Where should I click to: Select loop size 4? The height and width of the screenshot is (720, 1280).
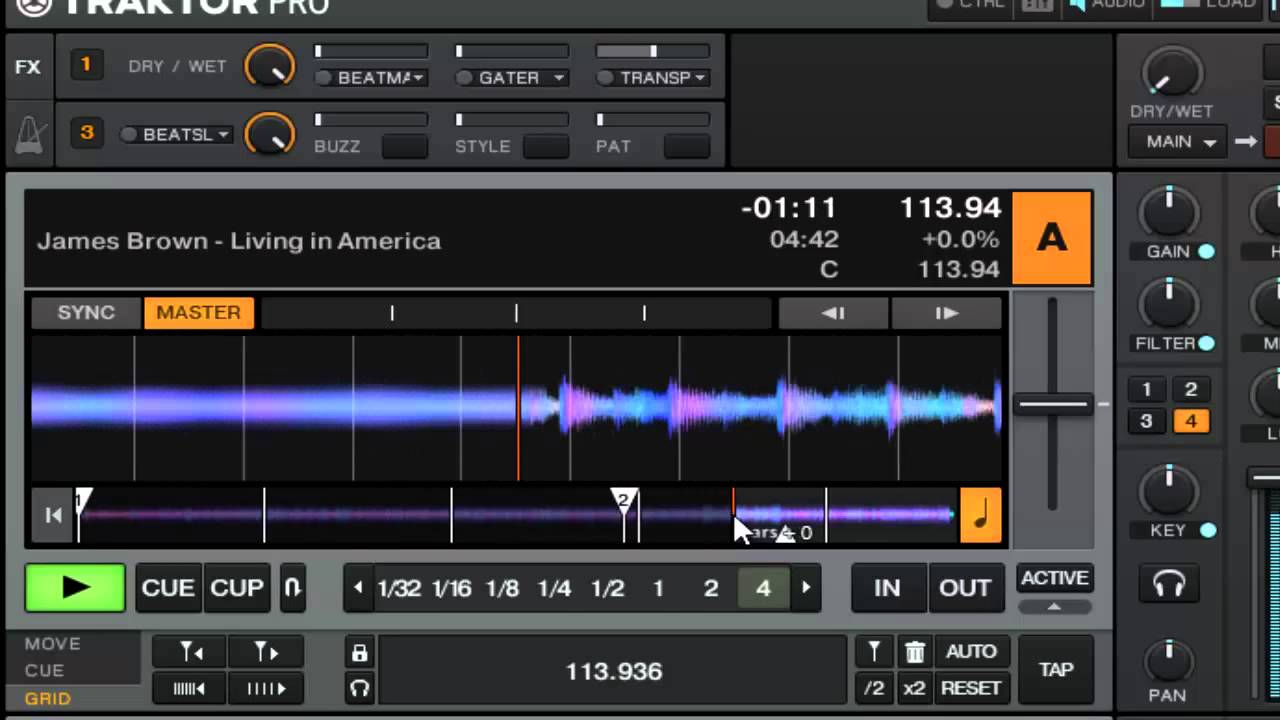[763, 588]
